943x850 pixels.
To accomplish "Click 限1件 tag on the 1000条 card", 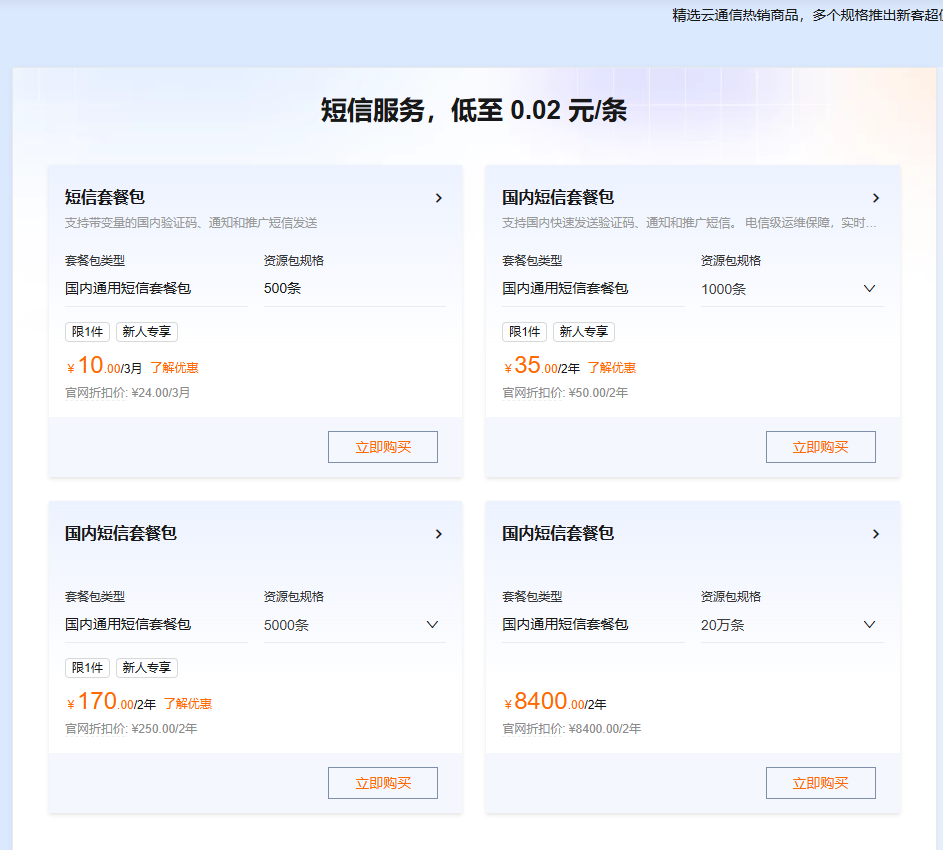I will (524, 331).
